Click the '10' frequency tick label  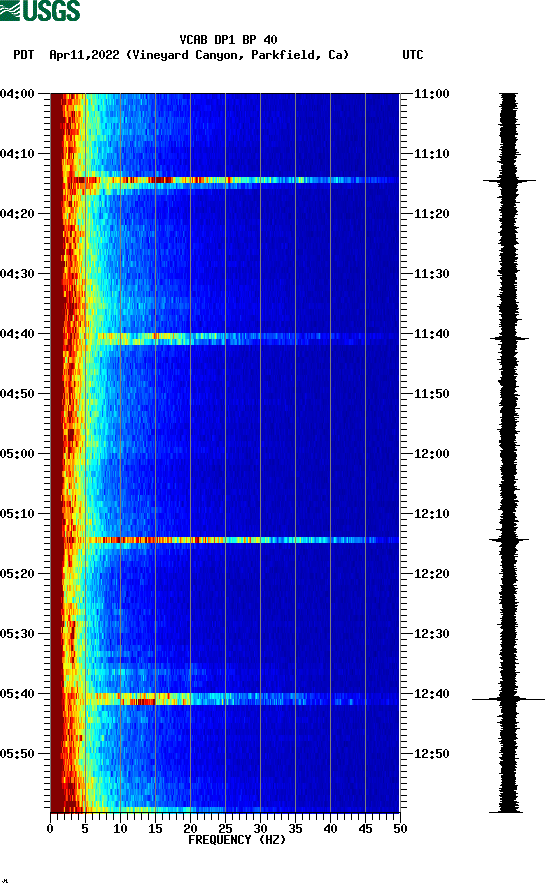pos(120,829)
